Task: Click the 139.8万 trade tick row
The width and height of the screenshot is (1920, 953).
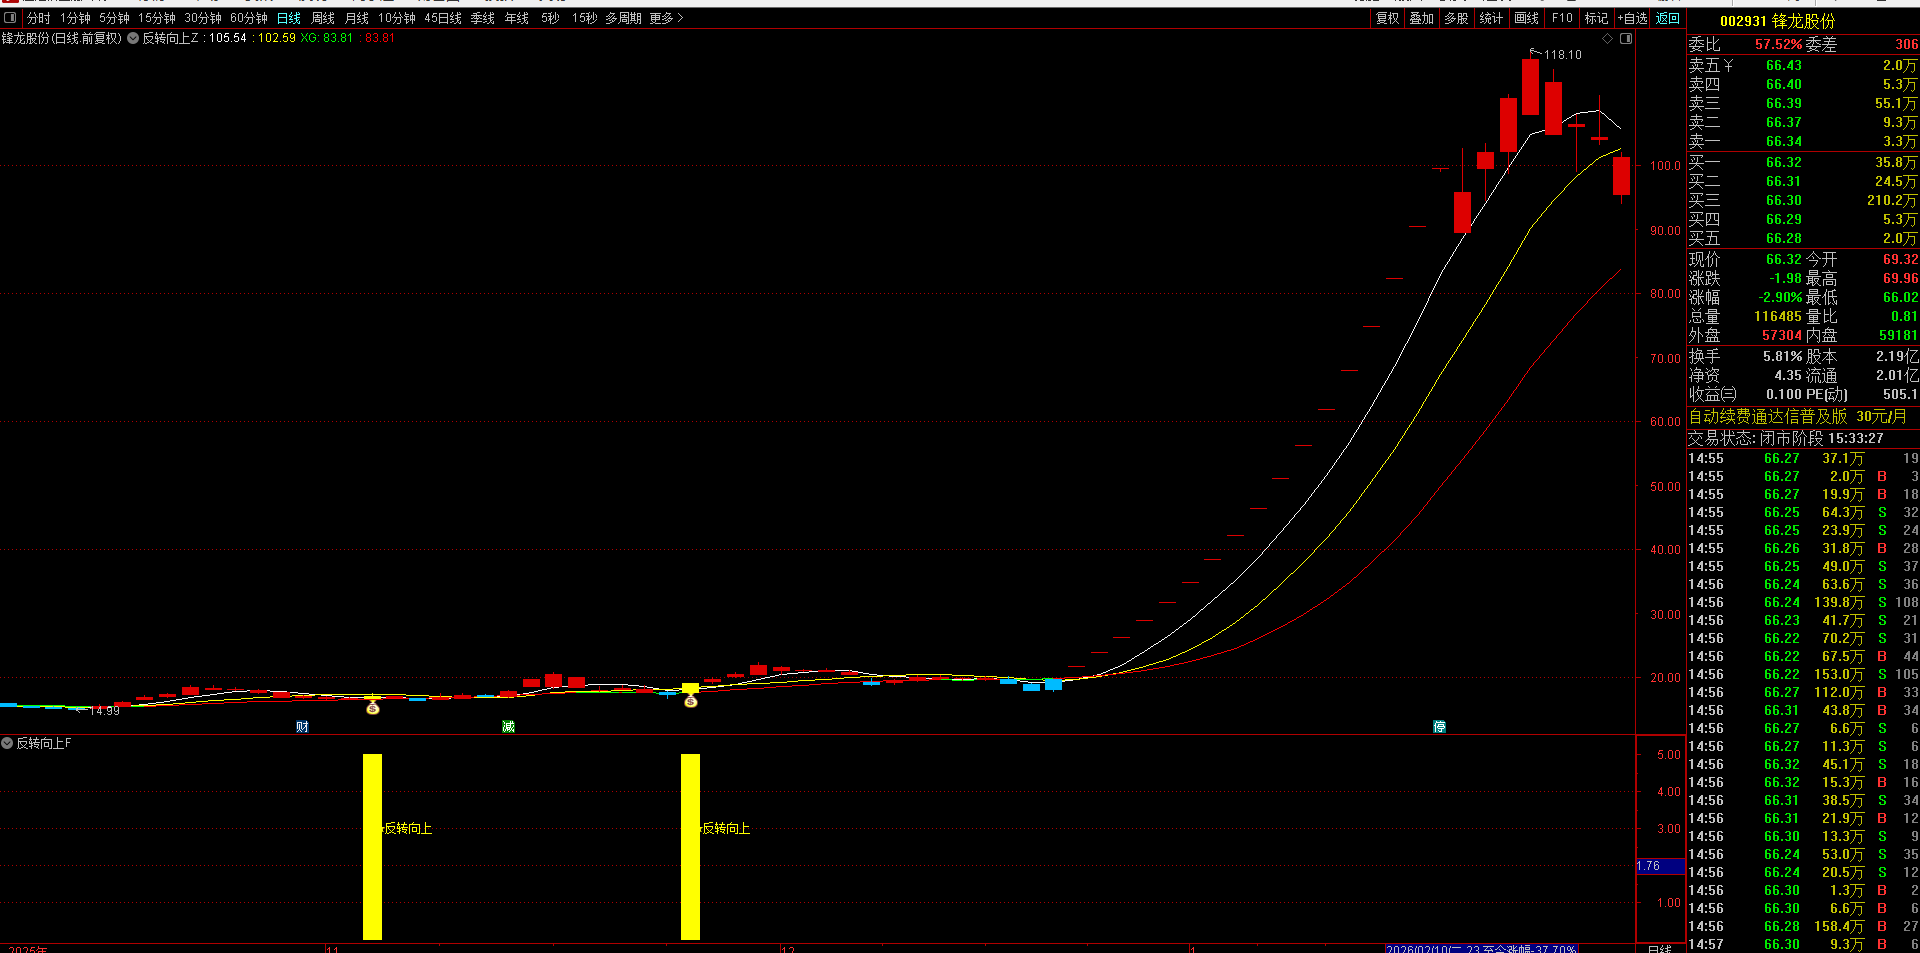Action: pos(1803,602)
